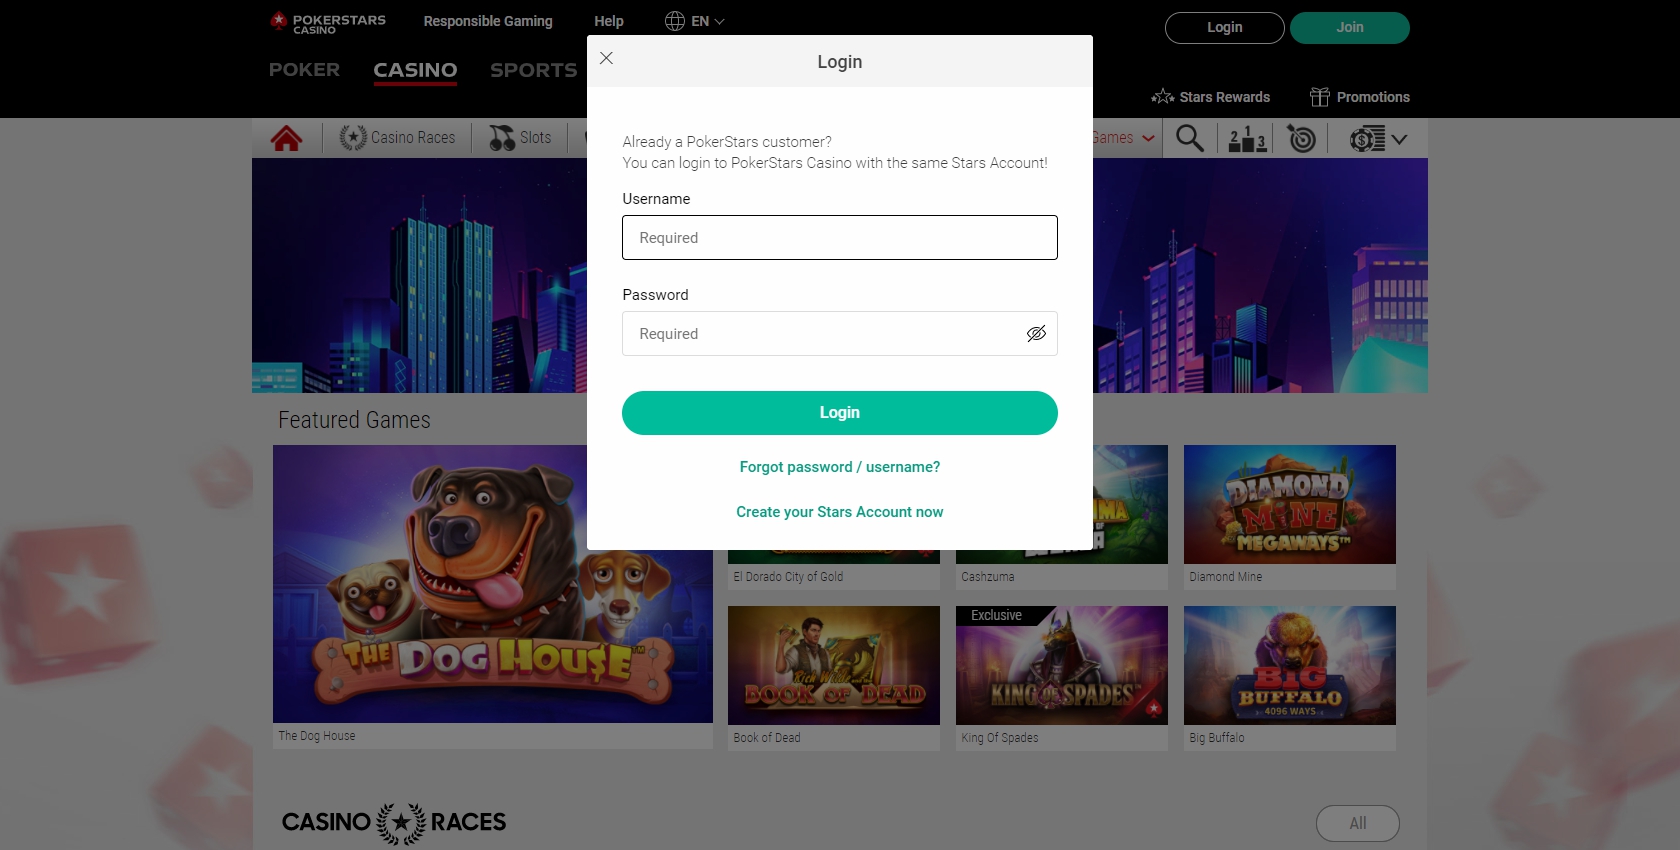The height and width of the screenshot is (850, 1680).
Task: Open the Slots category
Action: (x=520, y=138)
